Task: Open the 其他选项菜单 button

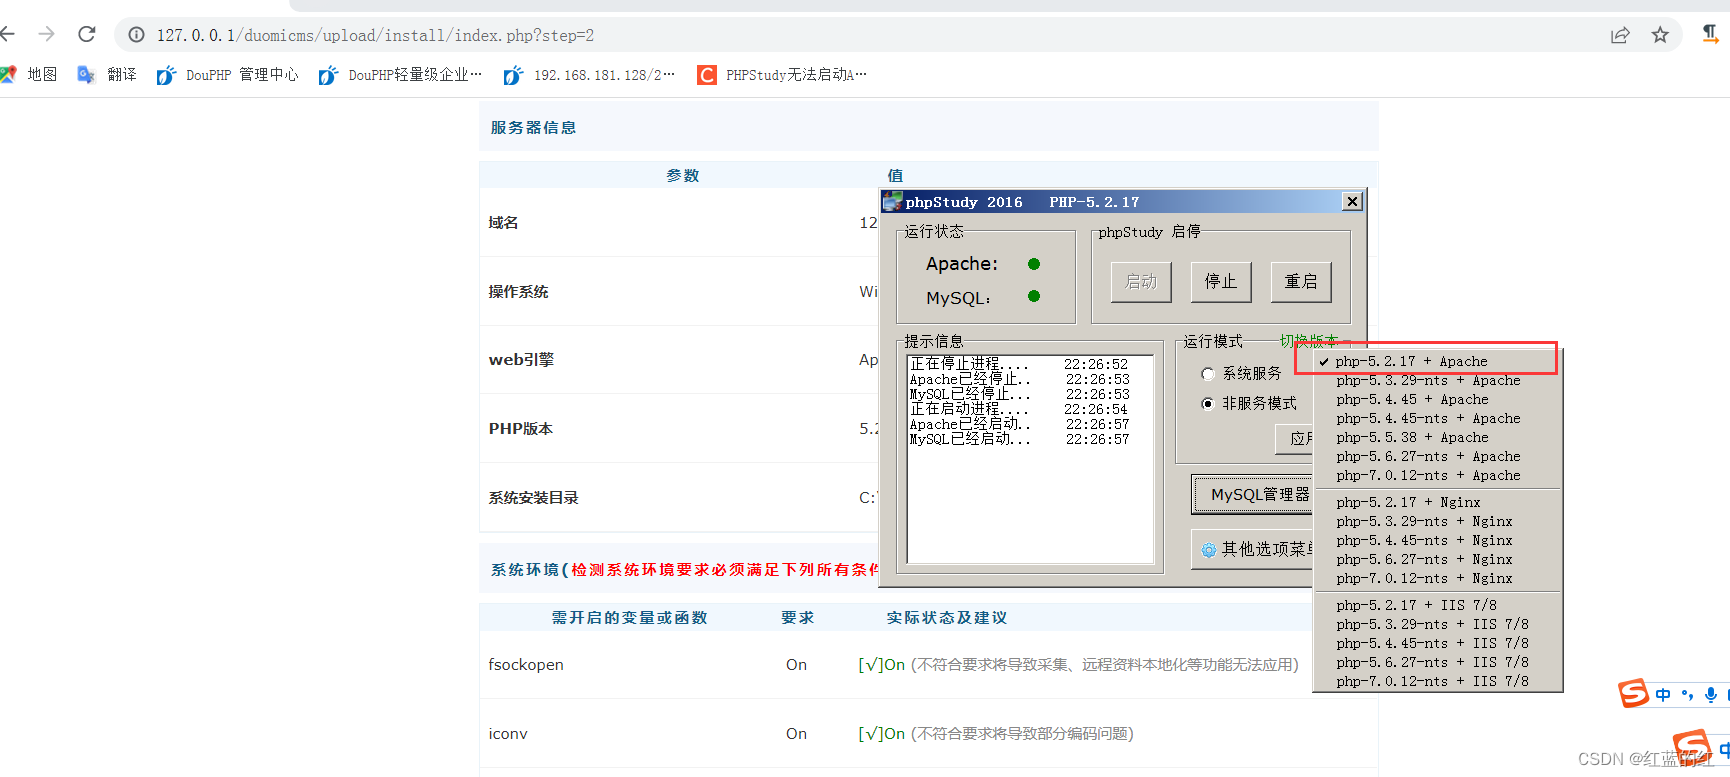Action: [x=1253, y=549]
